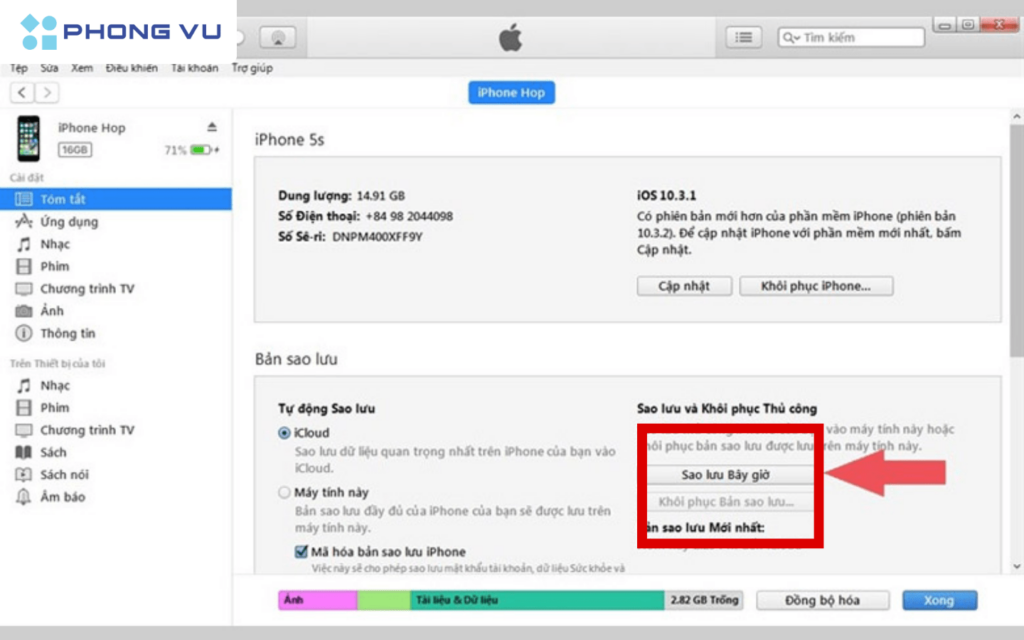Open Âm báo in the device sidebar
The image size is (1024, 640).
(62, 497)
